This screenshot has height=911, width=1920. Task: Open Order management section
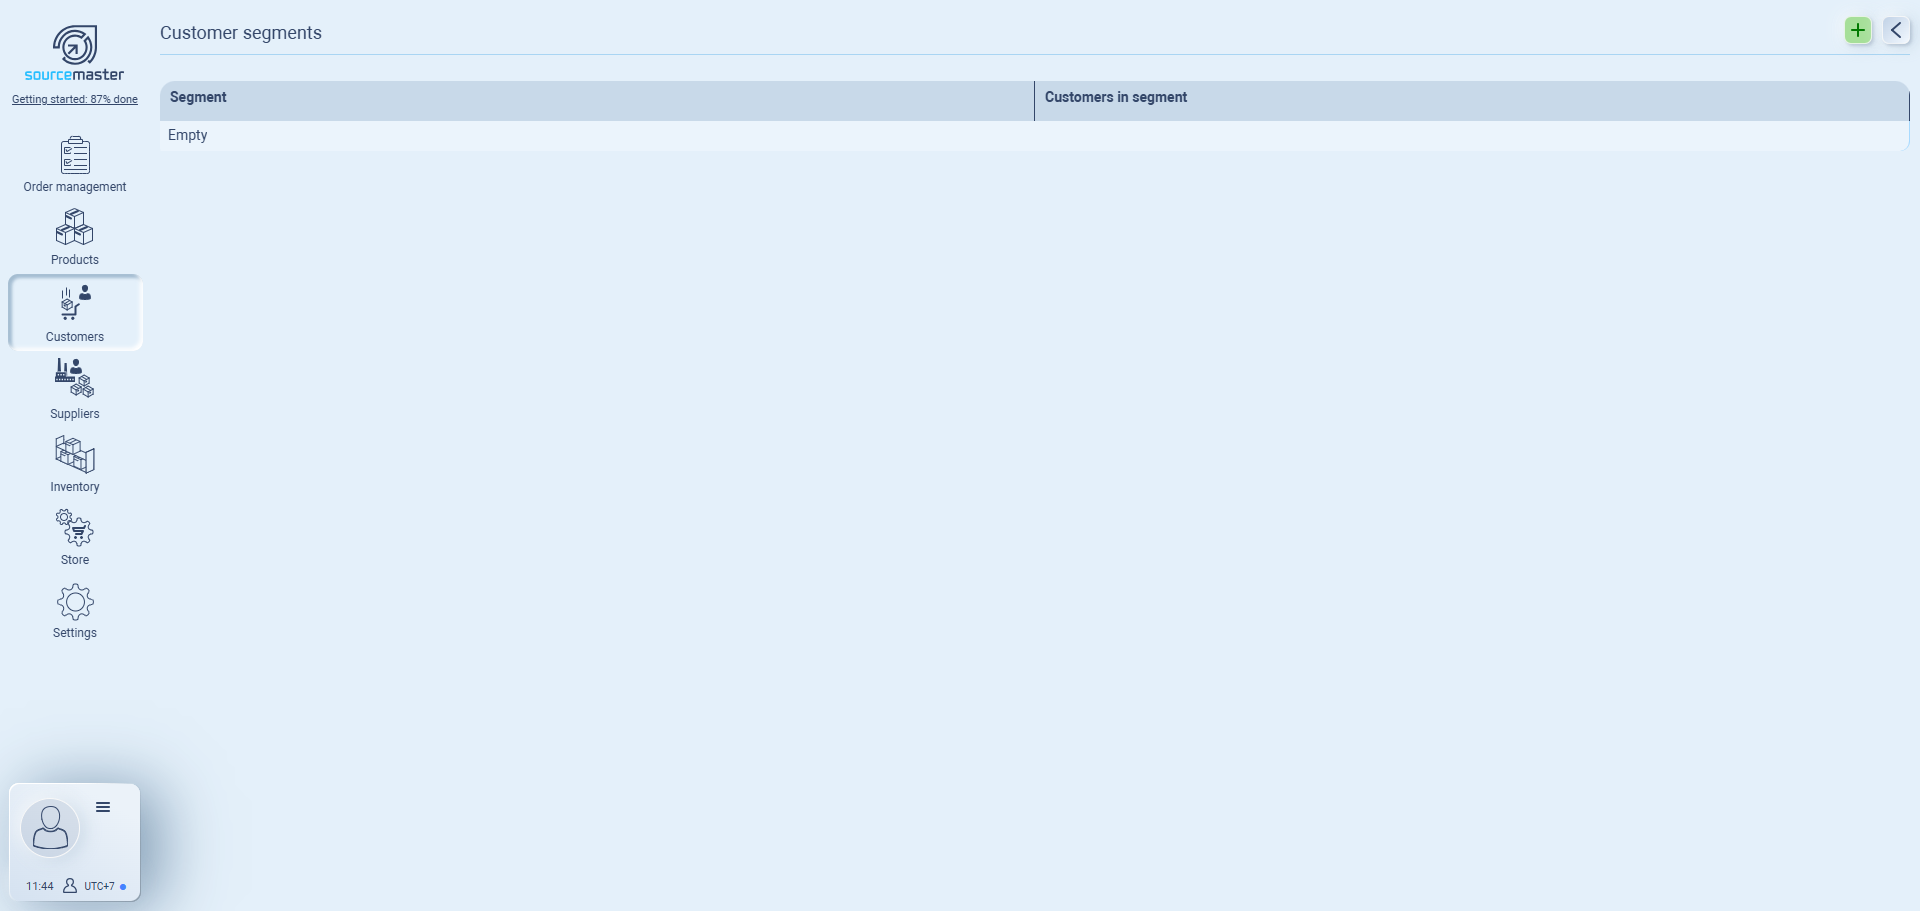pos(75,165)
